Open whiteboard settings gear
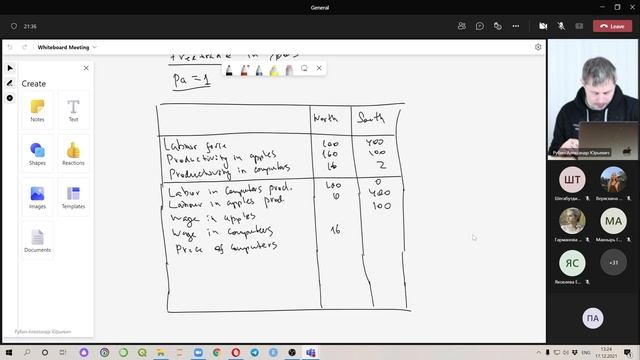640x360 pixels. [x=538, y=47]
